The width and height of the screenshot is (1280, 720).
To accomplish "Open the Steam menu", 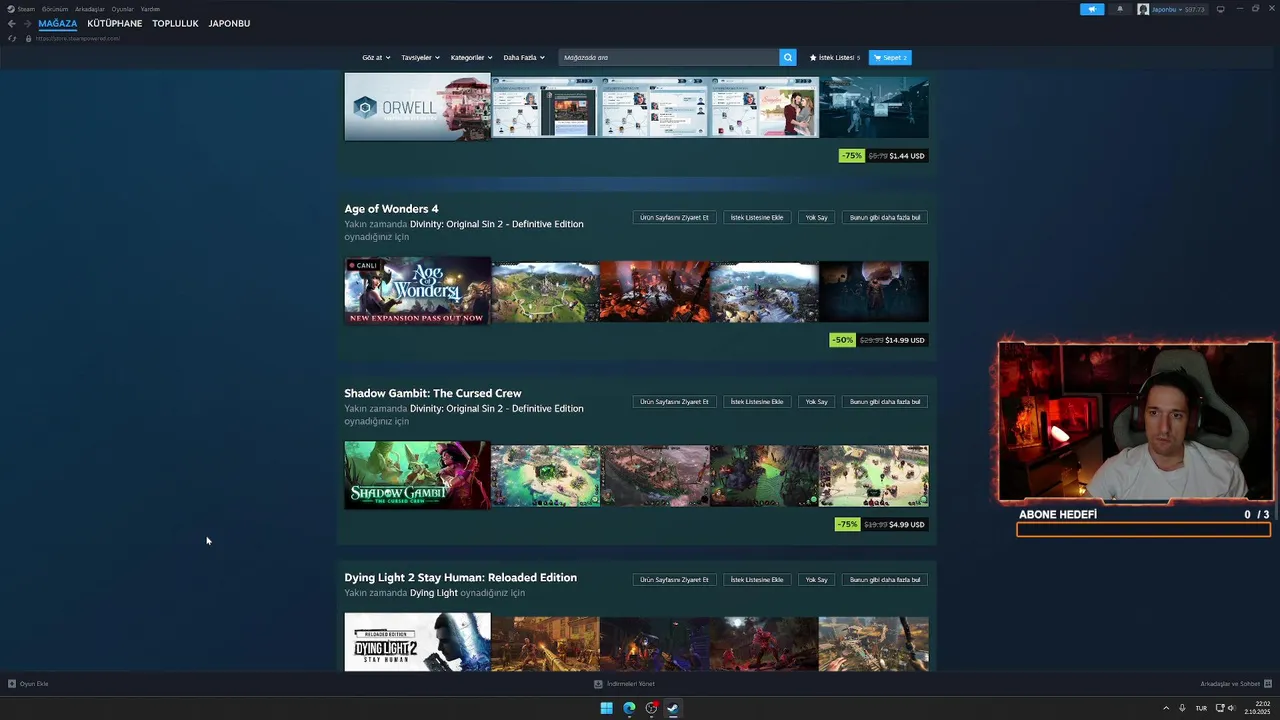I will tap(26, 9).
